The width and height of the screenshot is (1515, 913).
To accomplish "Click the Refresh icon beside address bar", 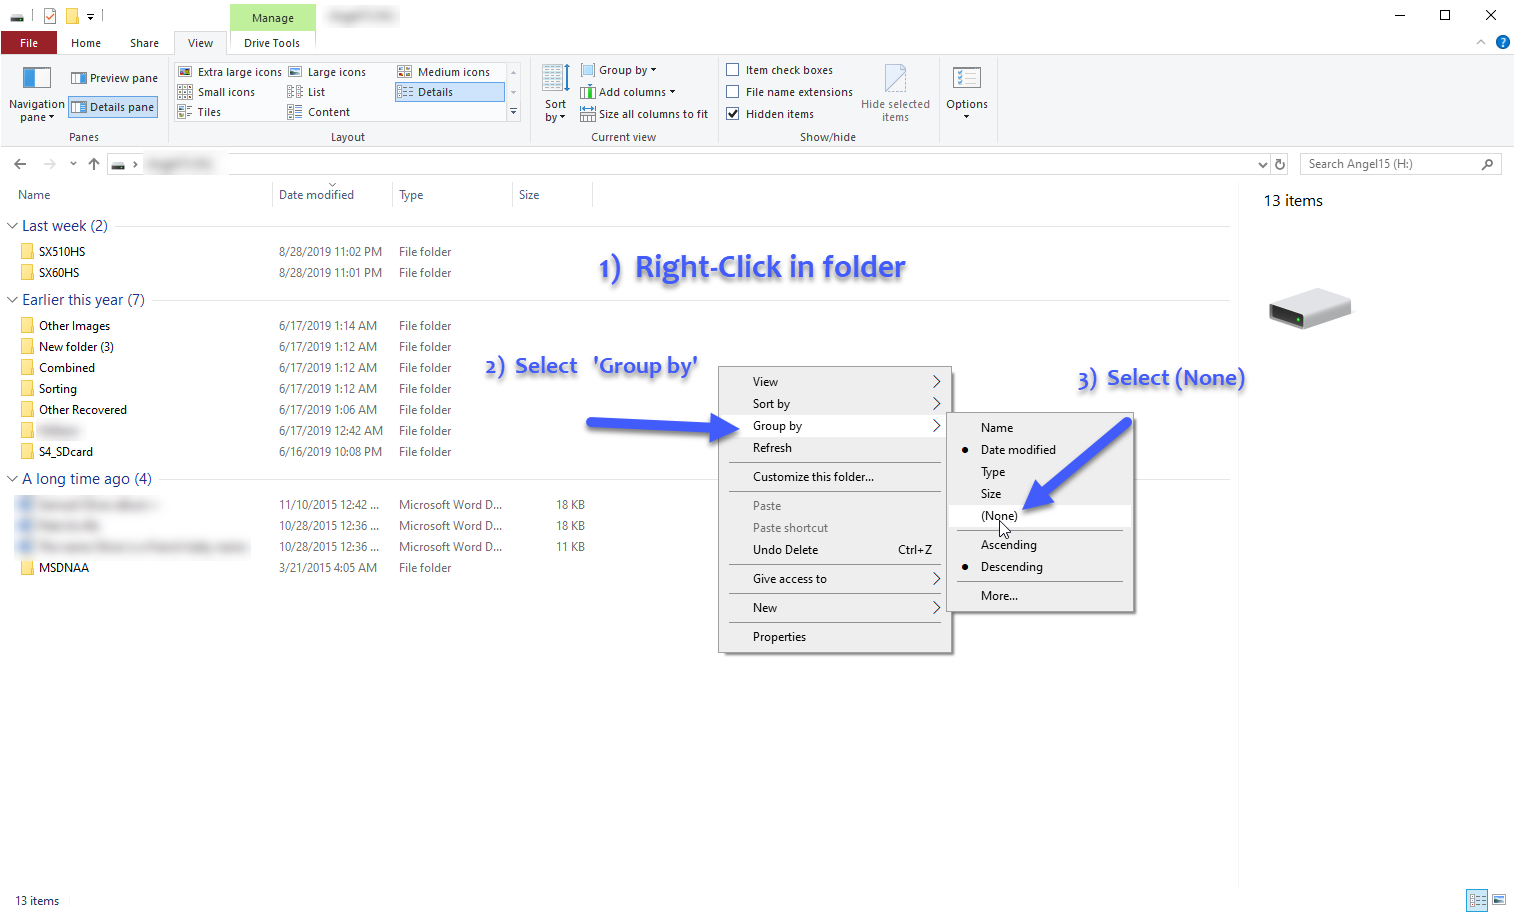I will [x=1280, y=164].
